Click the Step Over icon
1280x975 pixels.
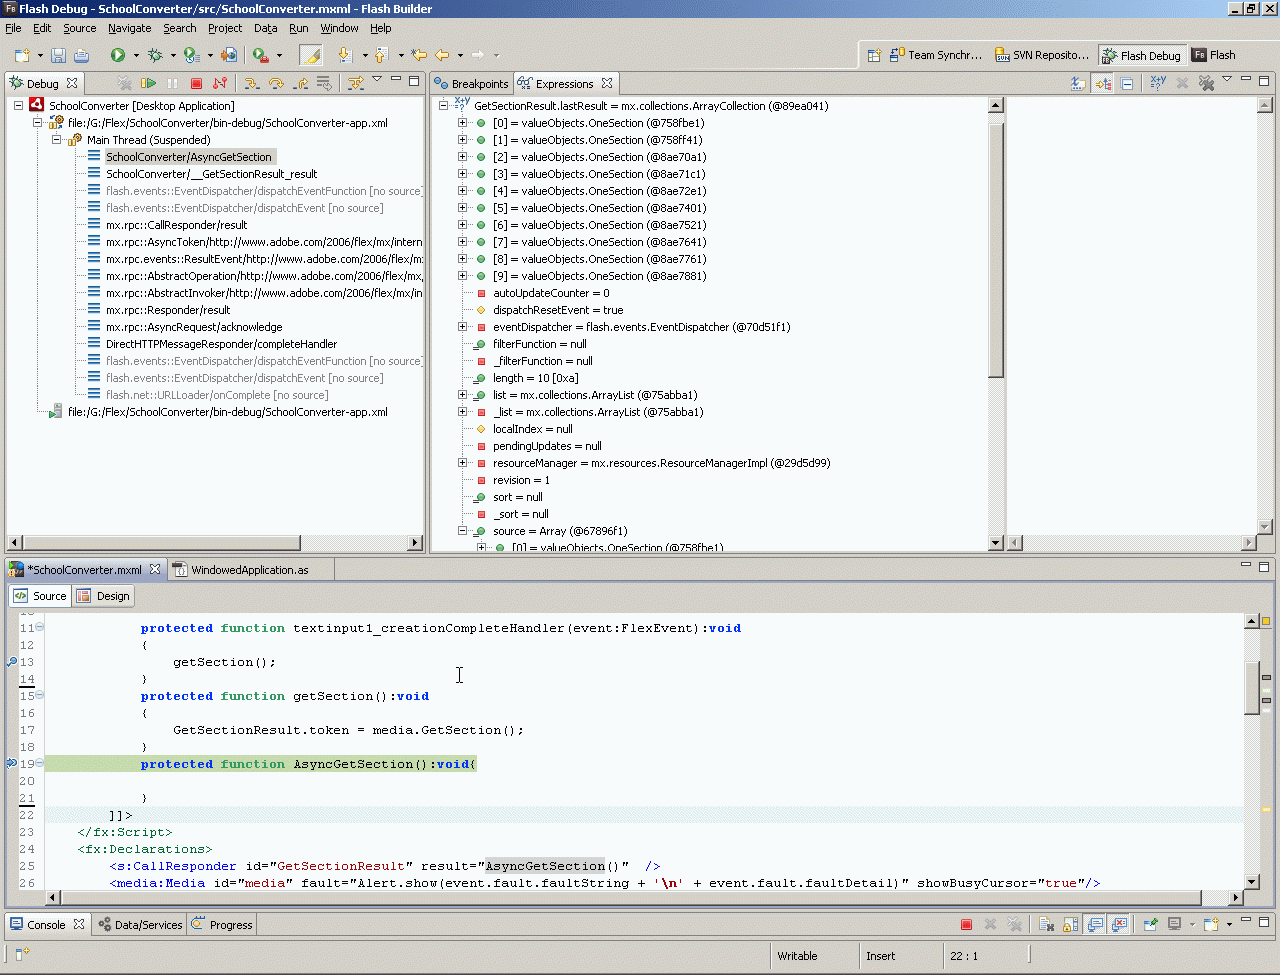(x=276, y=84)
